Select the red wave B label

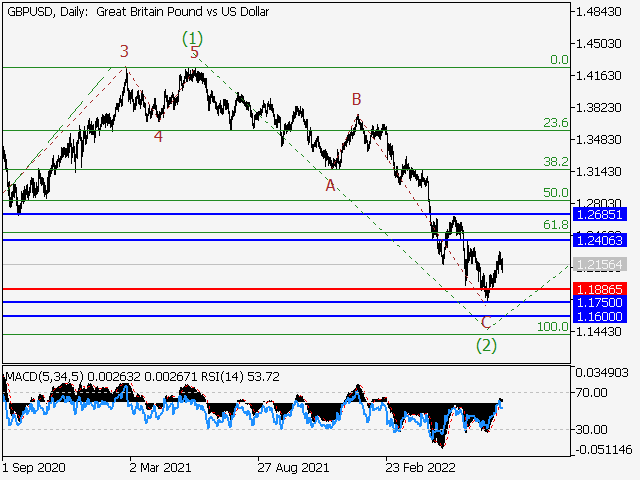(357, 99)
